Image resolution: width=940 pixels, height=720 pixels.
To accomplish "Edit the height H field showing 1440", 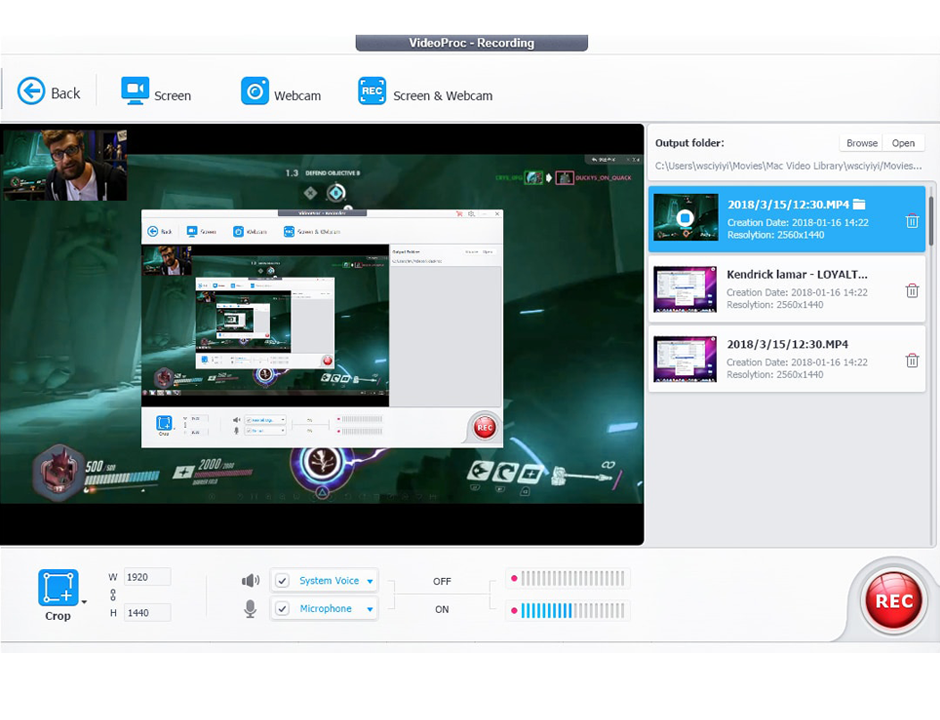I will point(147,612).
